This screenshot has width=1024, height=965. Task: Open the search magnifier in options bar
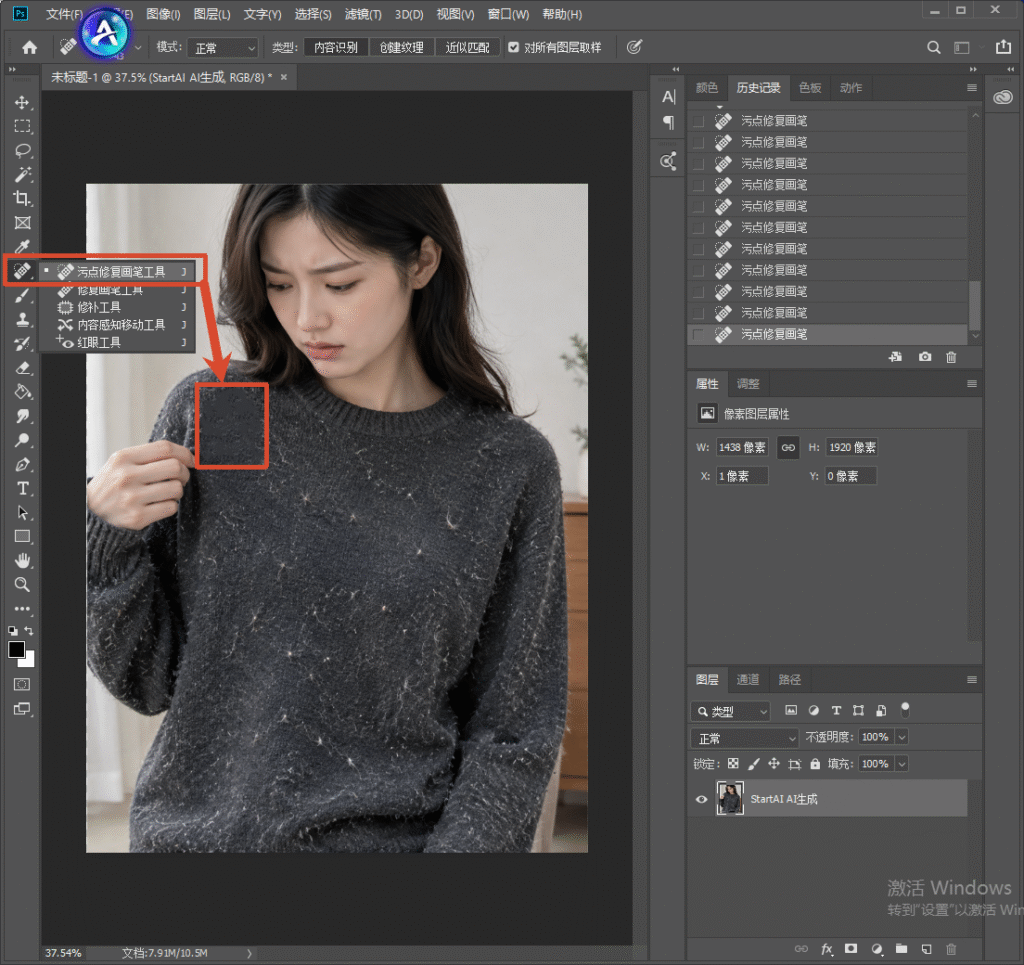(x=934, y=48)
